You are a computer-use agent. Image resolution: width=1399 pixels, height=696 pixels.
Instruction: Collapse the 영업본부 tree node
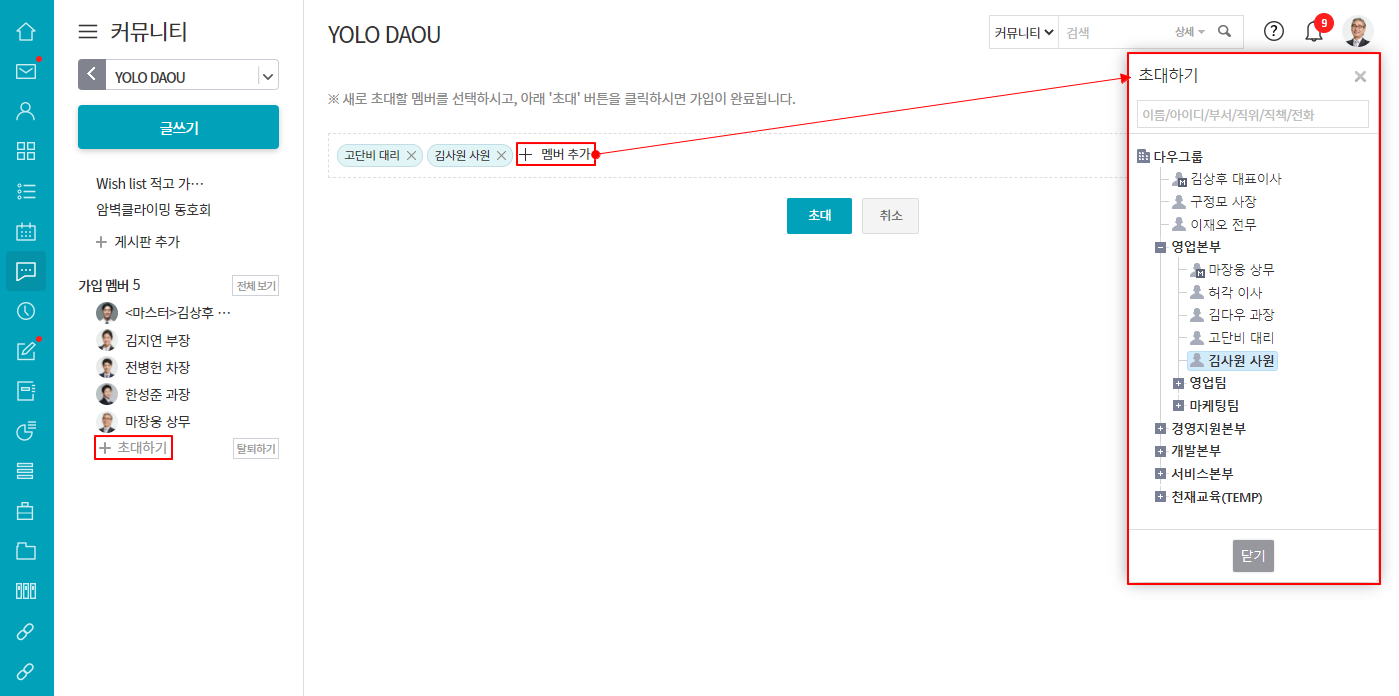click(x=1160, y=247)
